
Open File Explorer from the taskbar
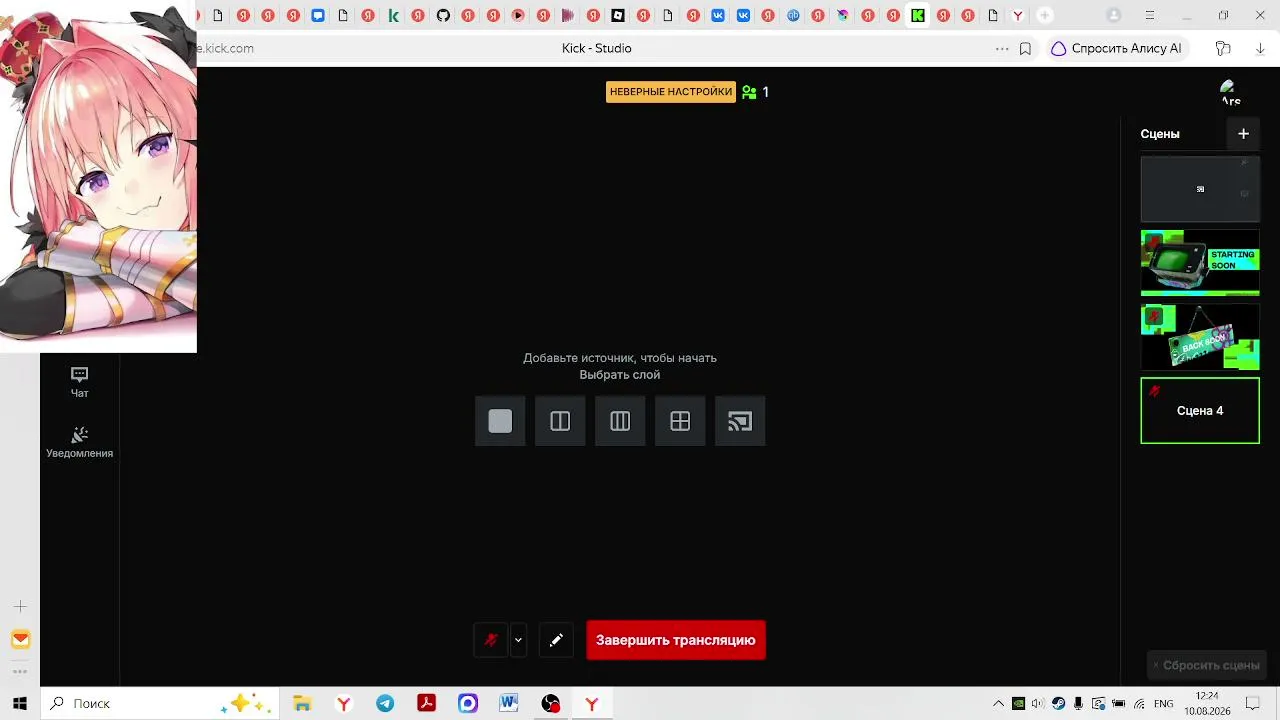tap(302, 704)
